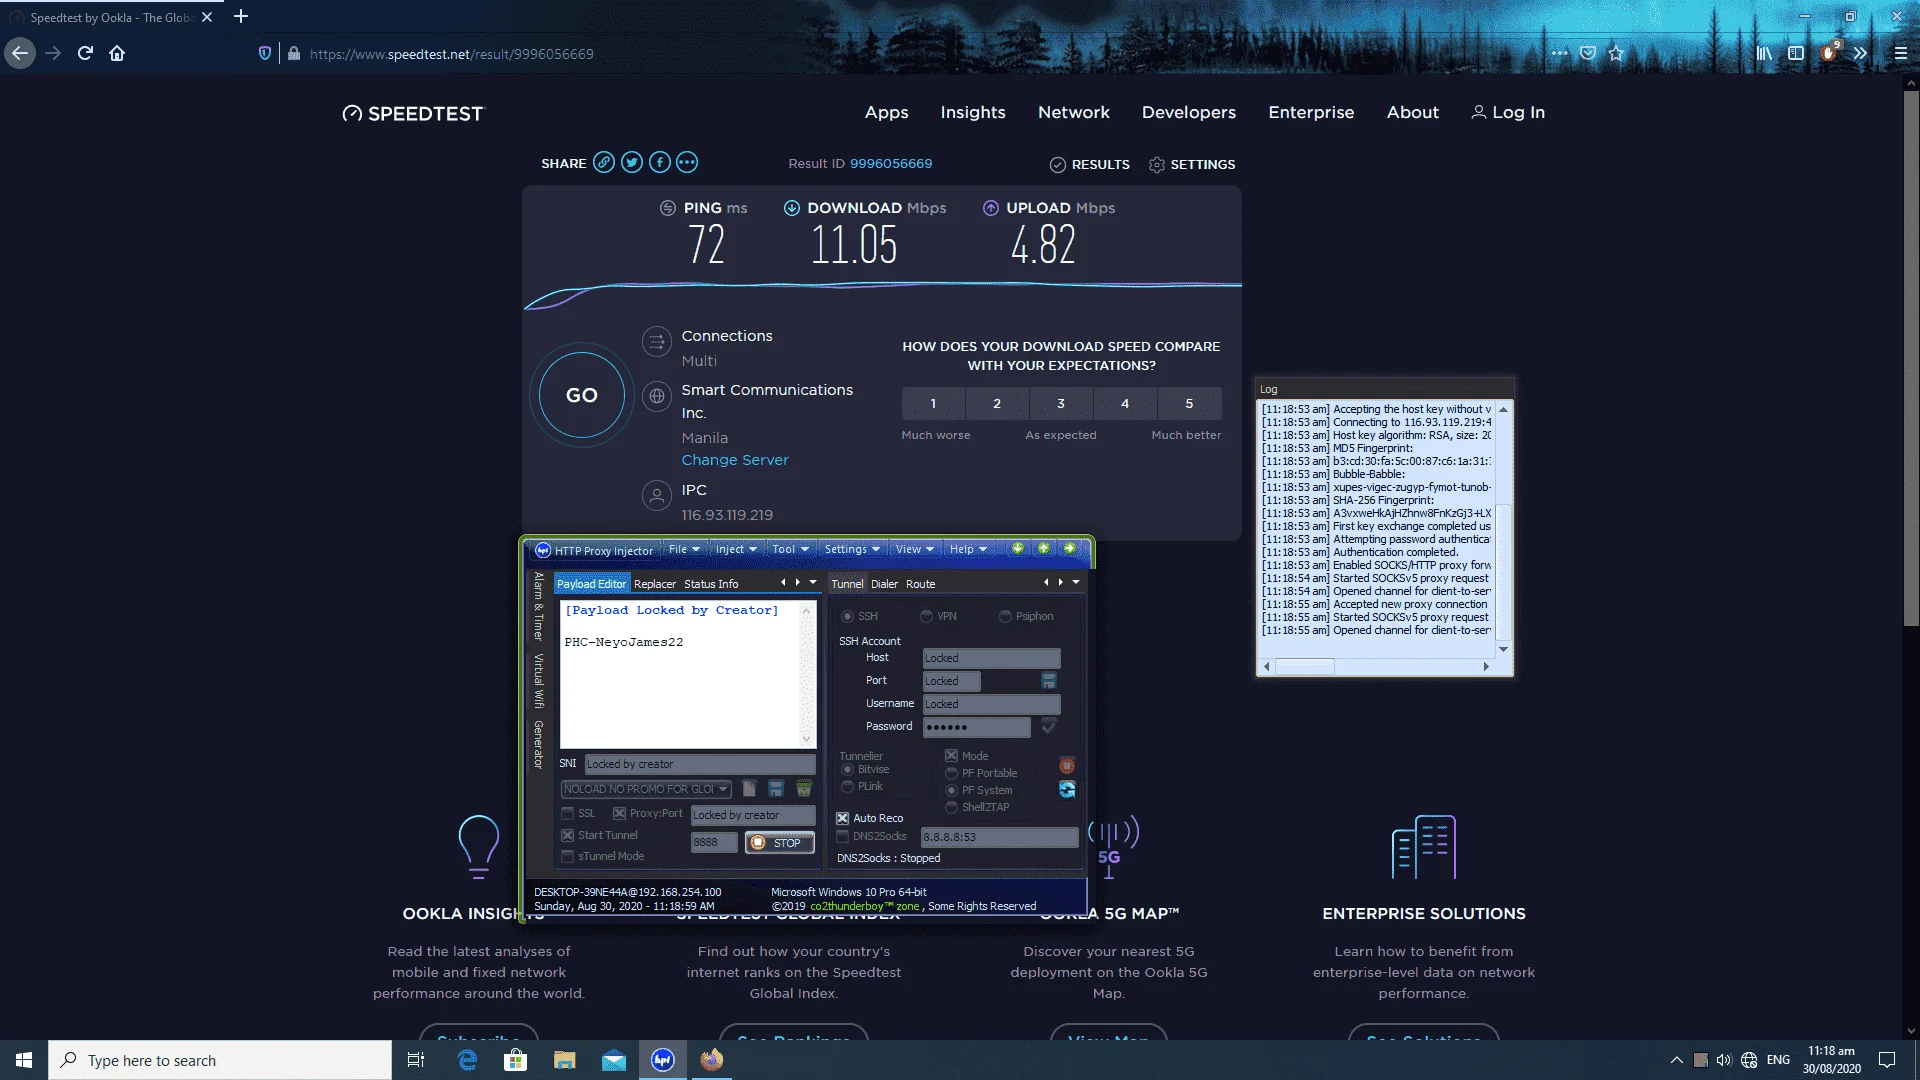Click the save config disk icon below SNI
Image resolution: width=1920 pixels, height=1080 pixels.
[x=776, y=789]
